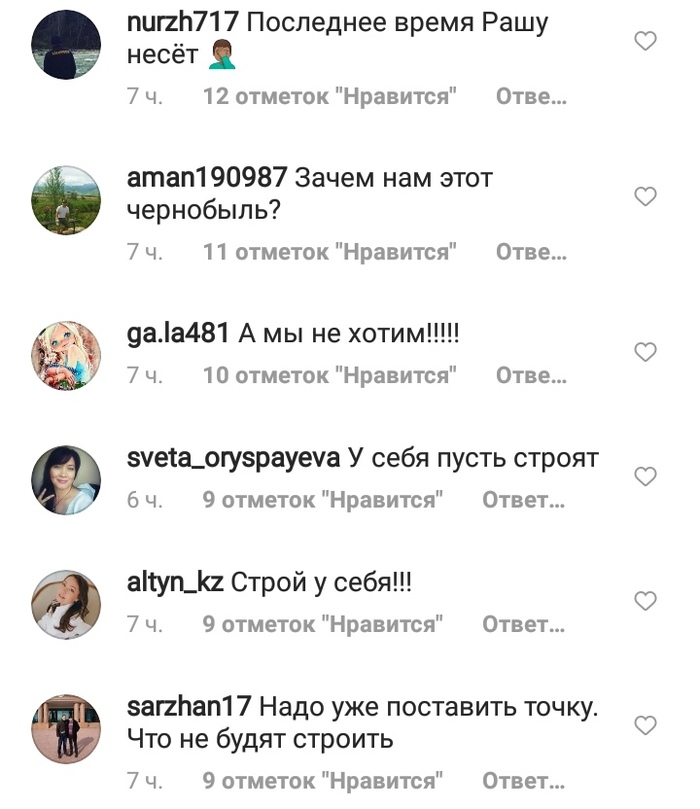Image resolution: width=700 pixels, height=809 pixels.
Task: Open aman190987's avatar
Action: pyautogui.click(x=66, y=200)
